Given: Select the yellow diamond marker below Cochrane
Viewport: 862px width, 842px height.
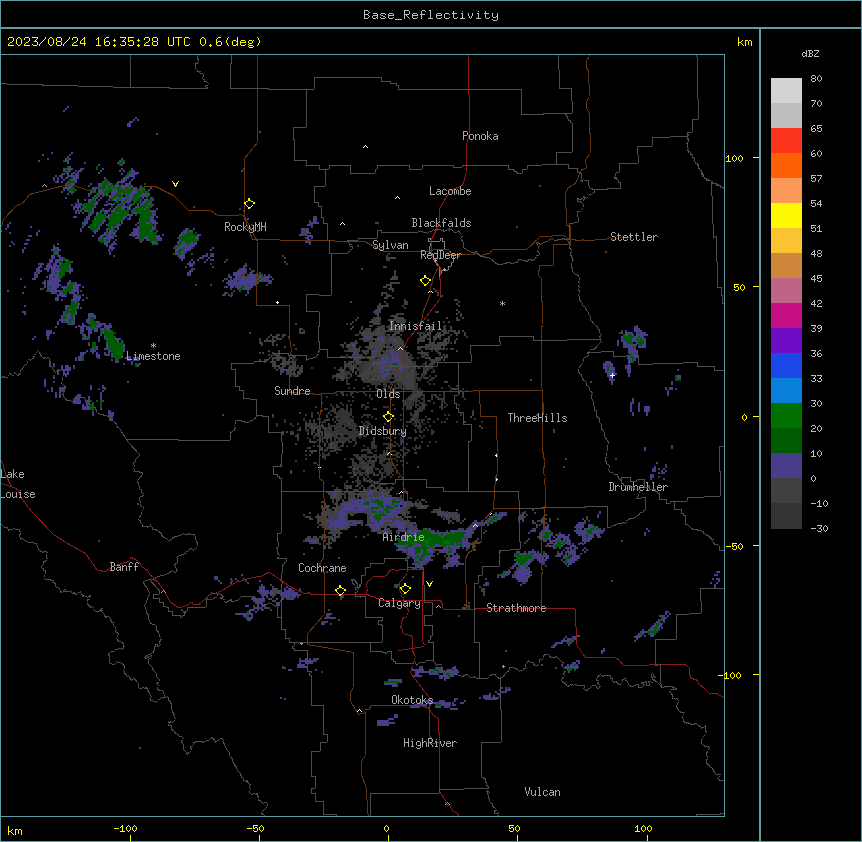Looking at the screenshot, I should click(340, 591).
